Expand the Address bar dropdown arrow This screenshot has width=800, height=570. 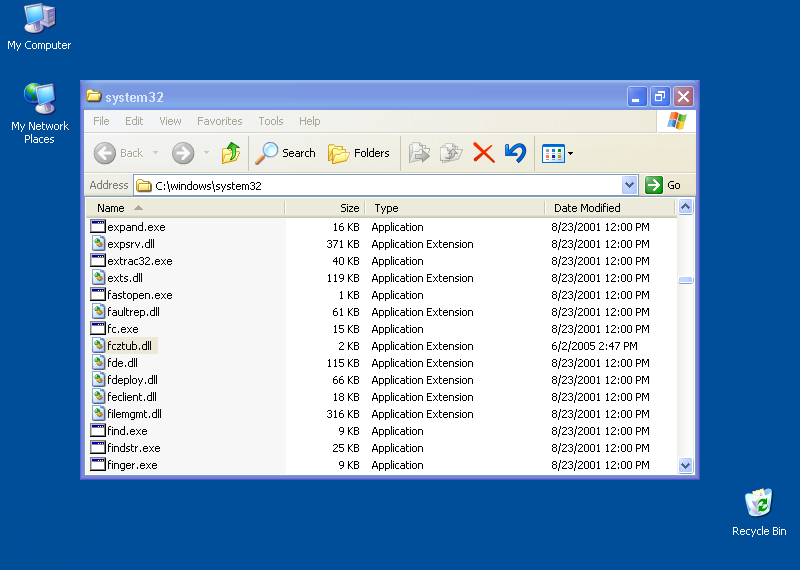(x=629, y=185)
